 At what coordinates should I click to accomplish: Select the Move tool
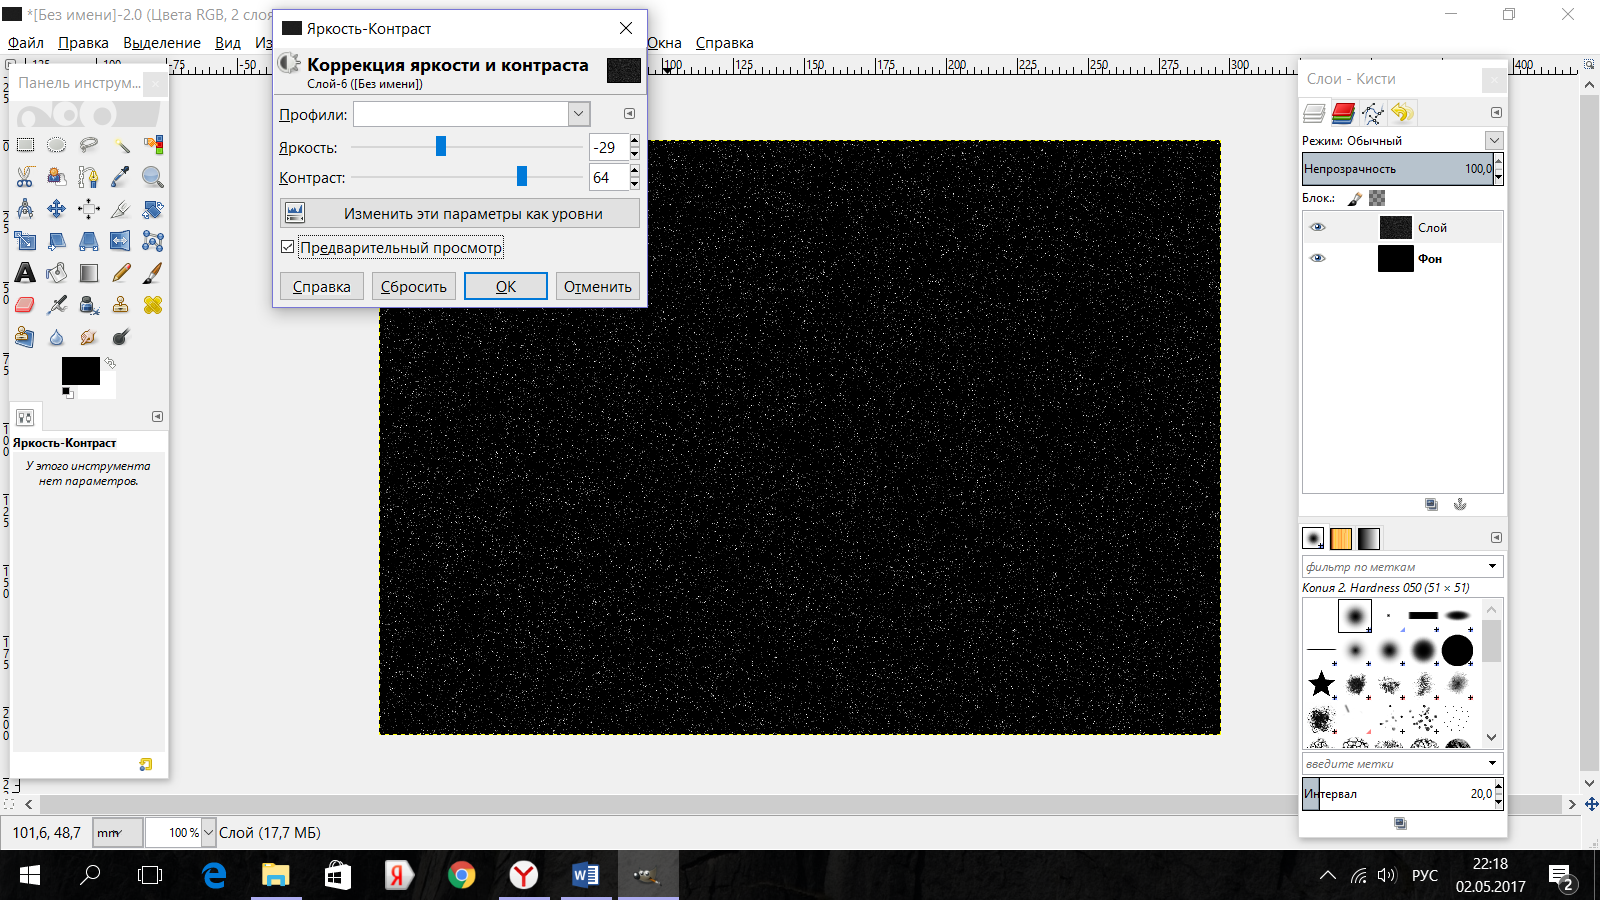[57, 209]
